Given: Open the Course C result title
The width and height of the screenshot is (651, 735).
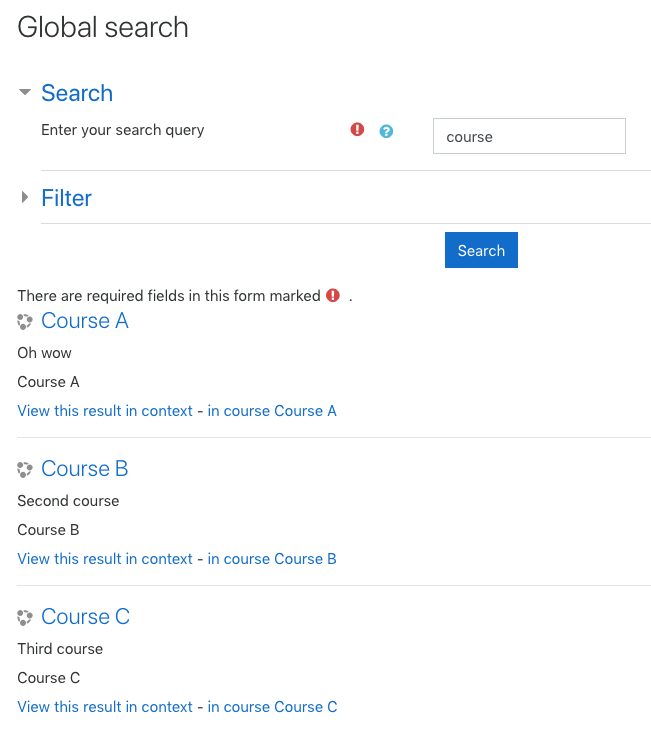Looking at the screenshot, I should point(85,617).
